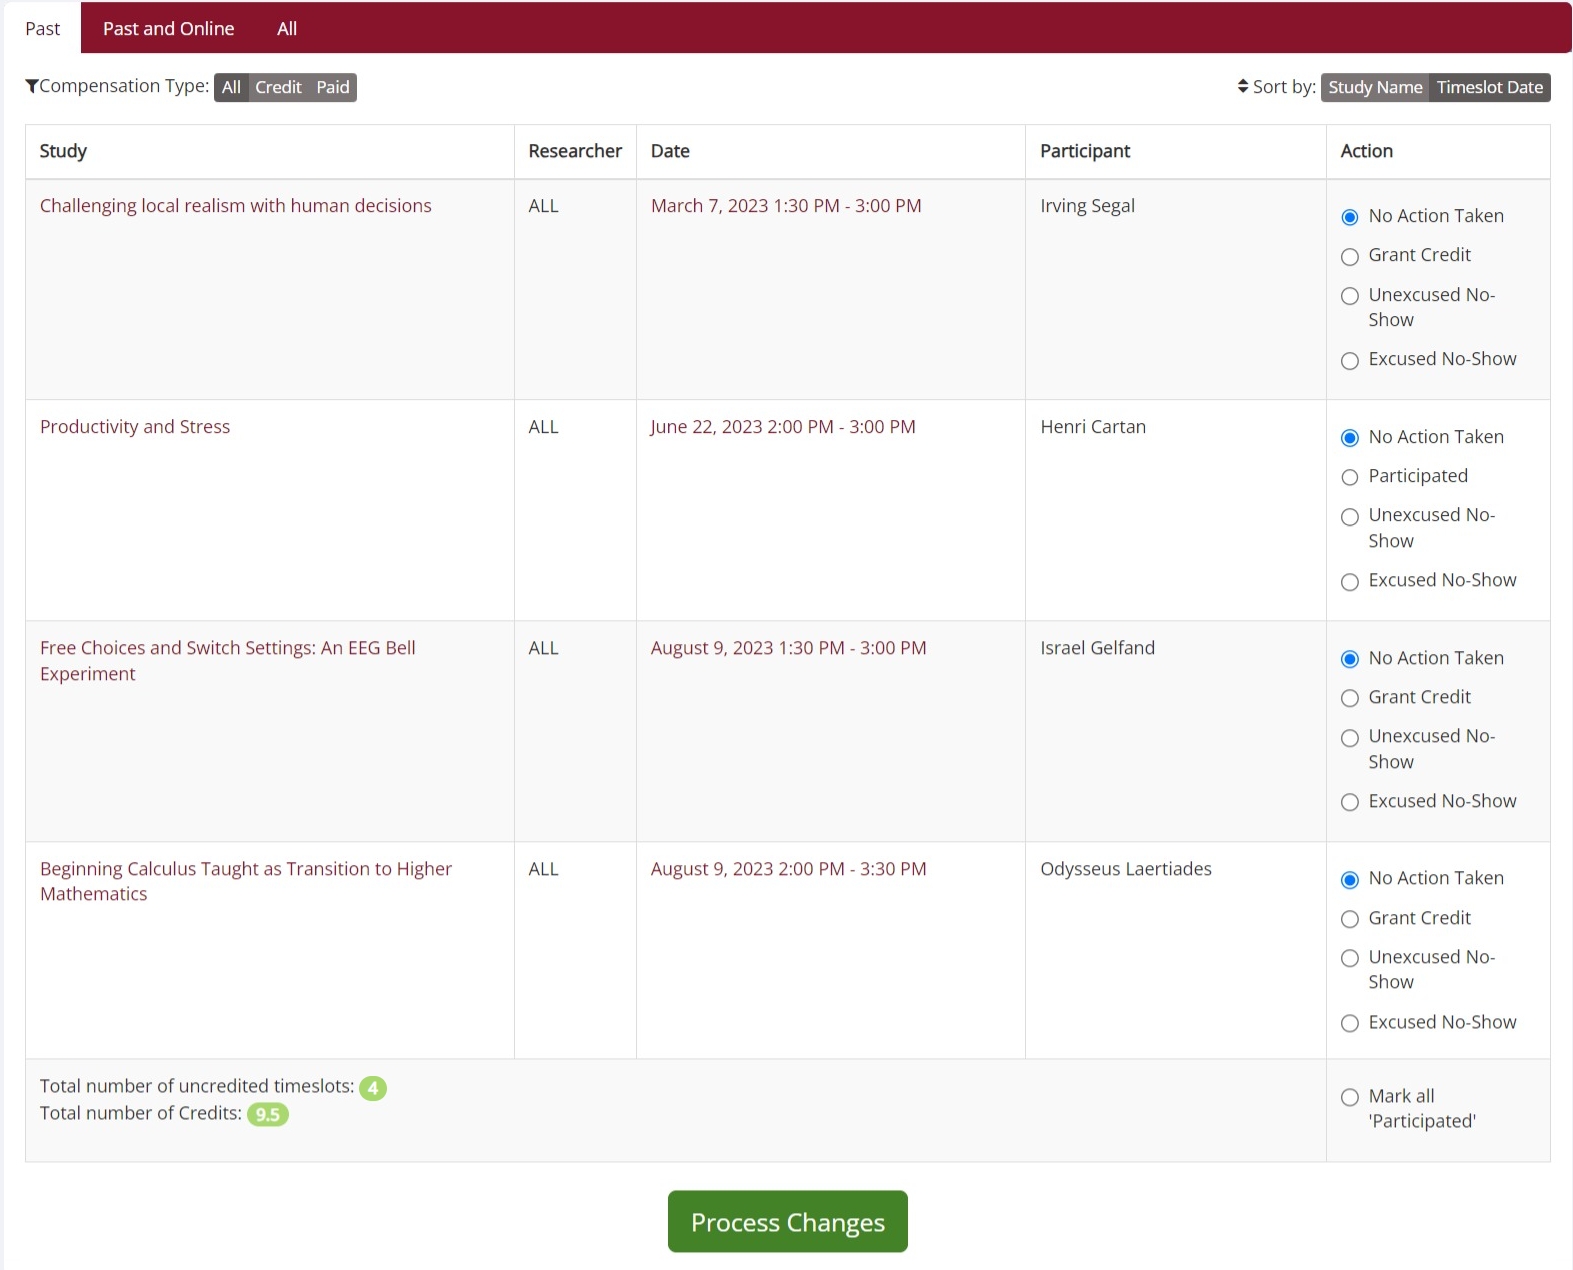Viewport: 1573px width, 1270px height.
Task: Mark Israel Gelfand as Excused No-Show
Action: pyautogui.click(x=1350, y=802)
